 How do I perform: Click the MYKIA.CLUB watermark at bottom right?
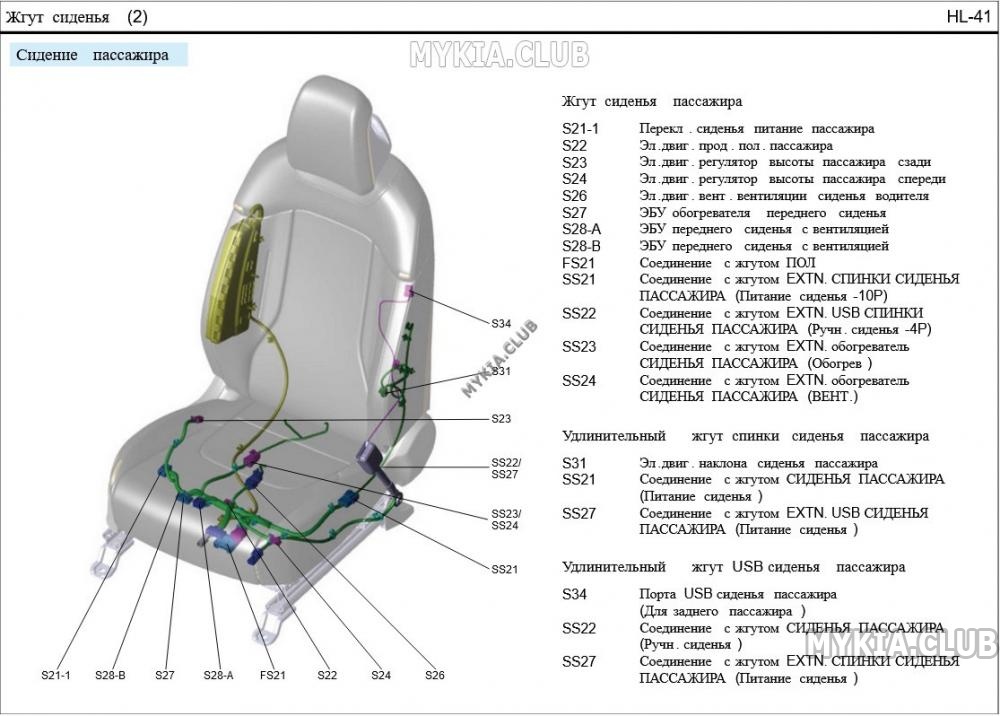[x=902, y=643]
